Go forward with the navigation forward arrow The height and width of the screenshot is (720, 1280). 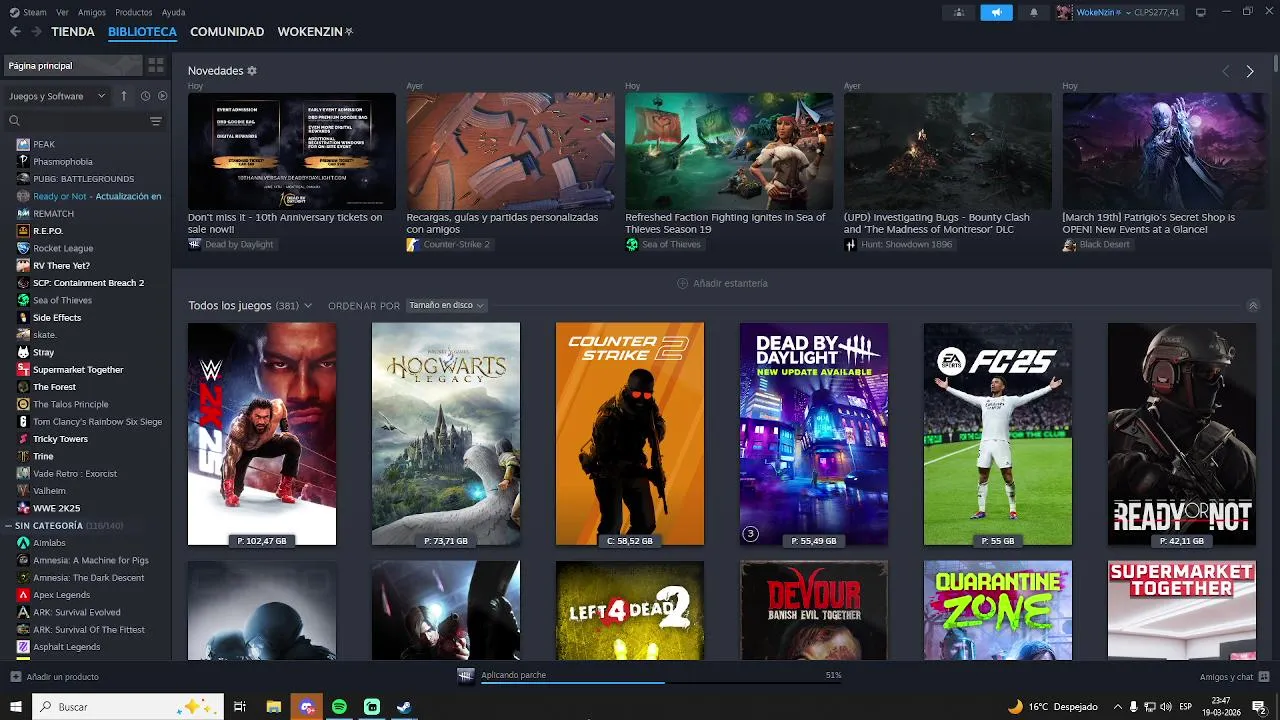(x=36, y=32)
